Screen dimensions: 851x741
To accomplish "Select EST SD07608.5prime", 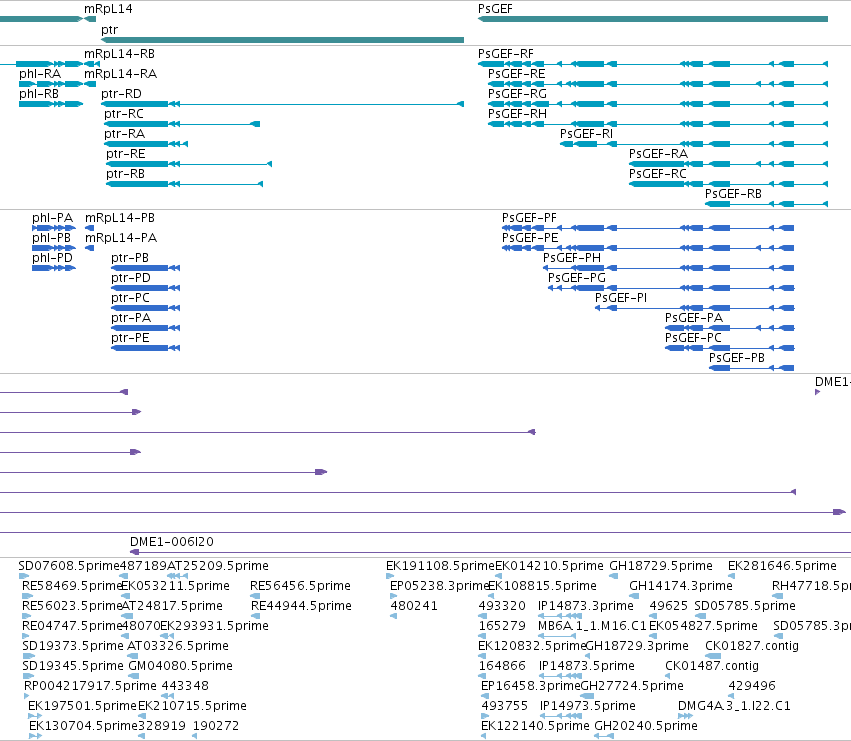I will 68,566.
